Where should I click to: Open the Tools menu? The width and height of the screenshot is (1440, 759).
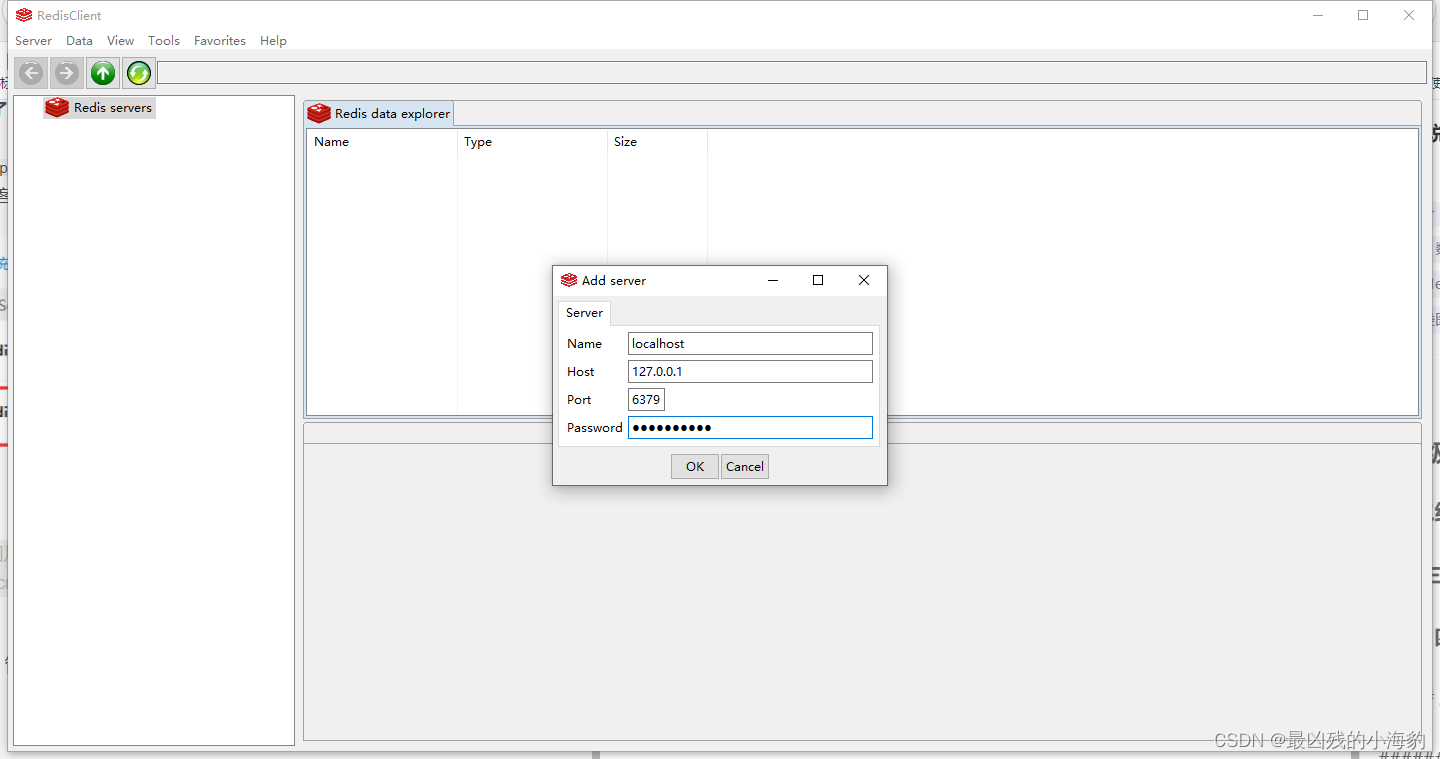tap(164, 41)
